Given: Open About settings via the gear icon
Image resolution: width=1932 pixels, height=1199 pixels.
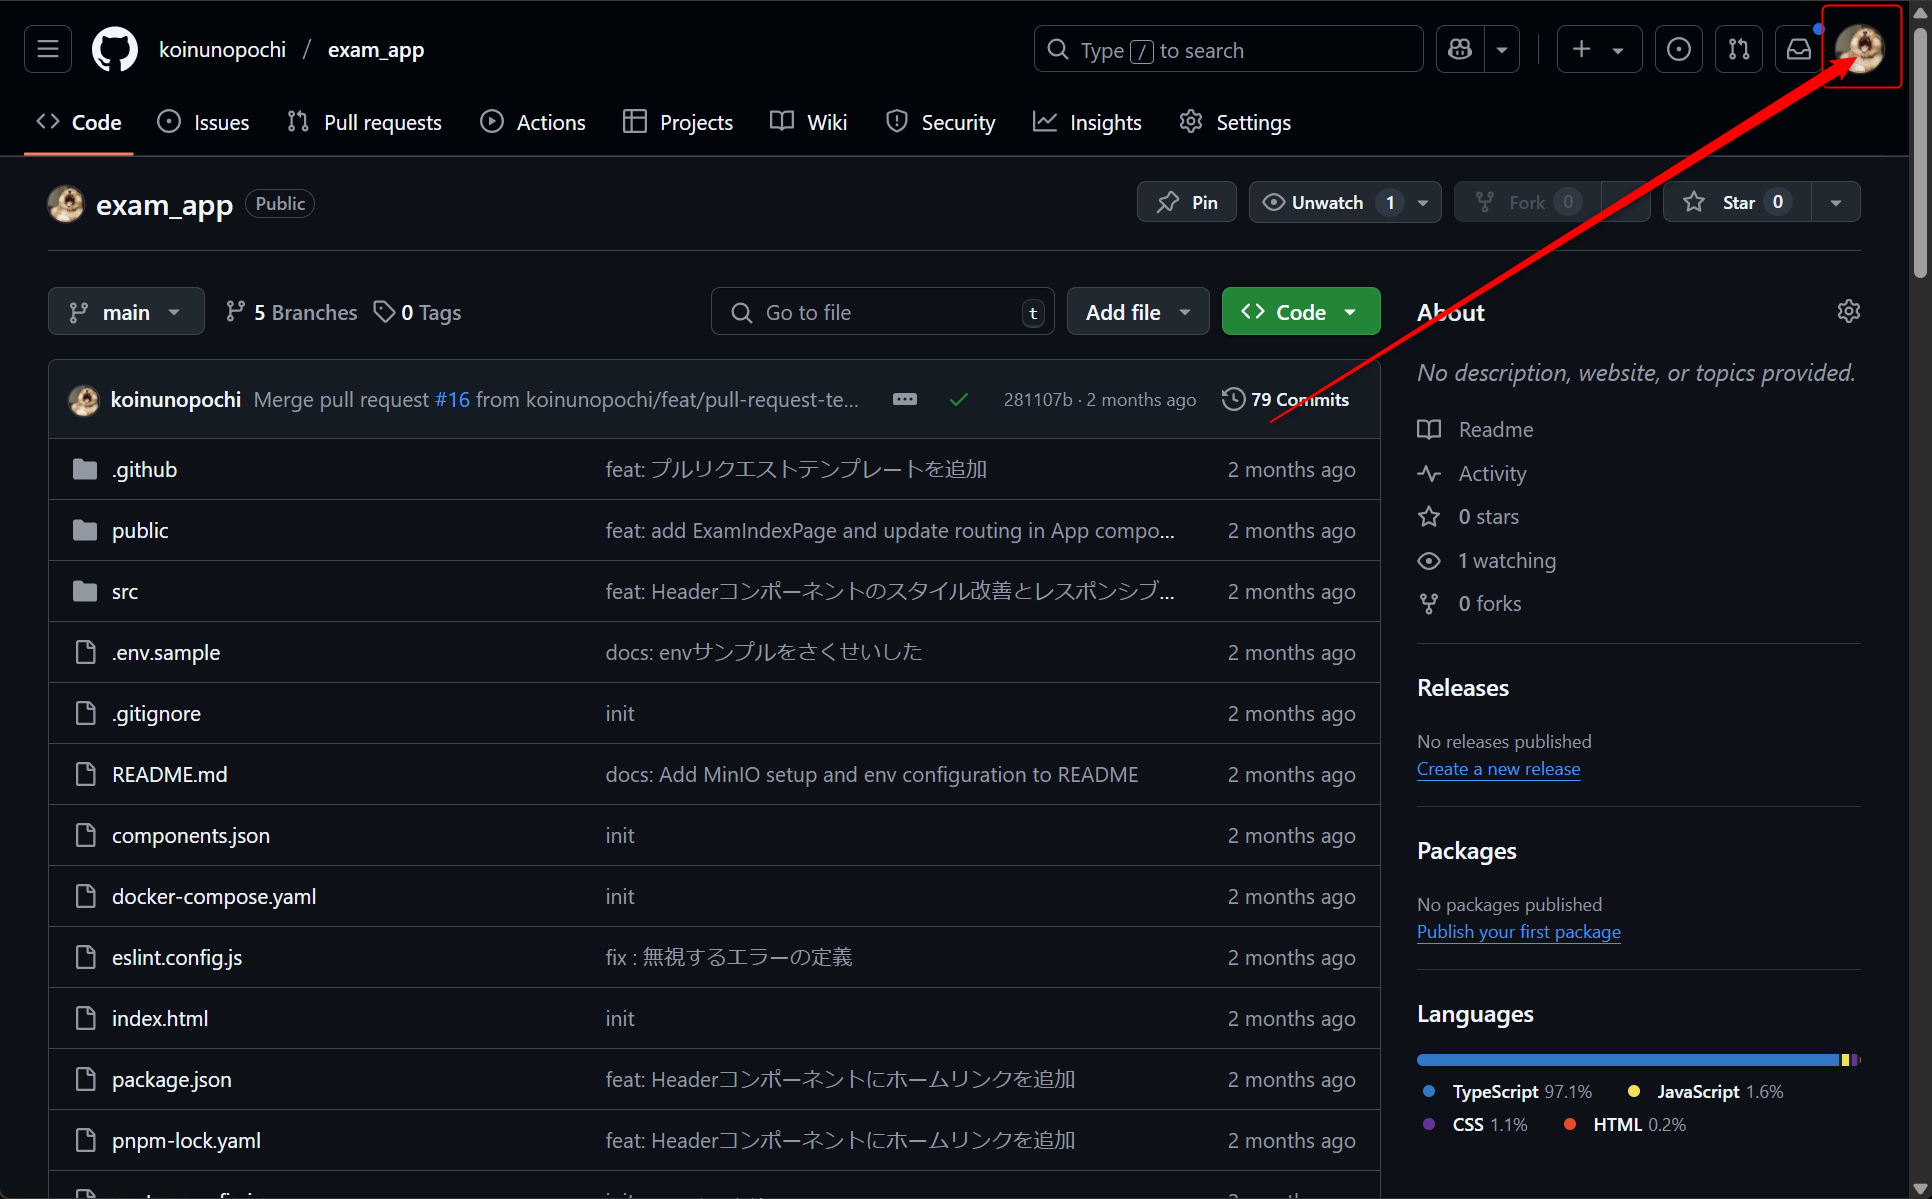Looking at the screenshot, I should (x=1848, y=311).
